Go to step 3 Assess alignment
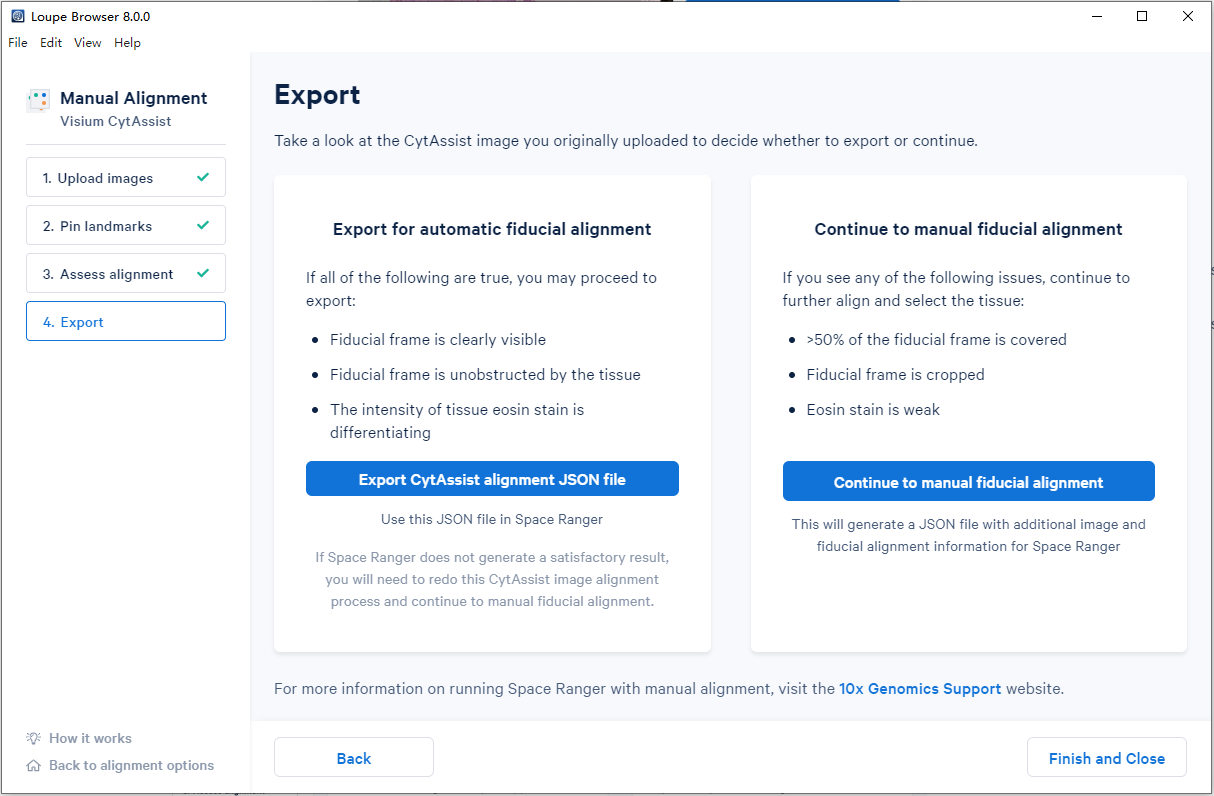 126,273
